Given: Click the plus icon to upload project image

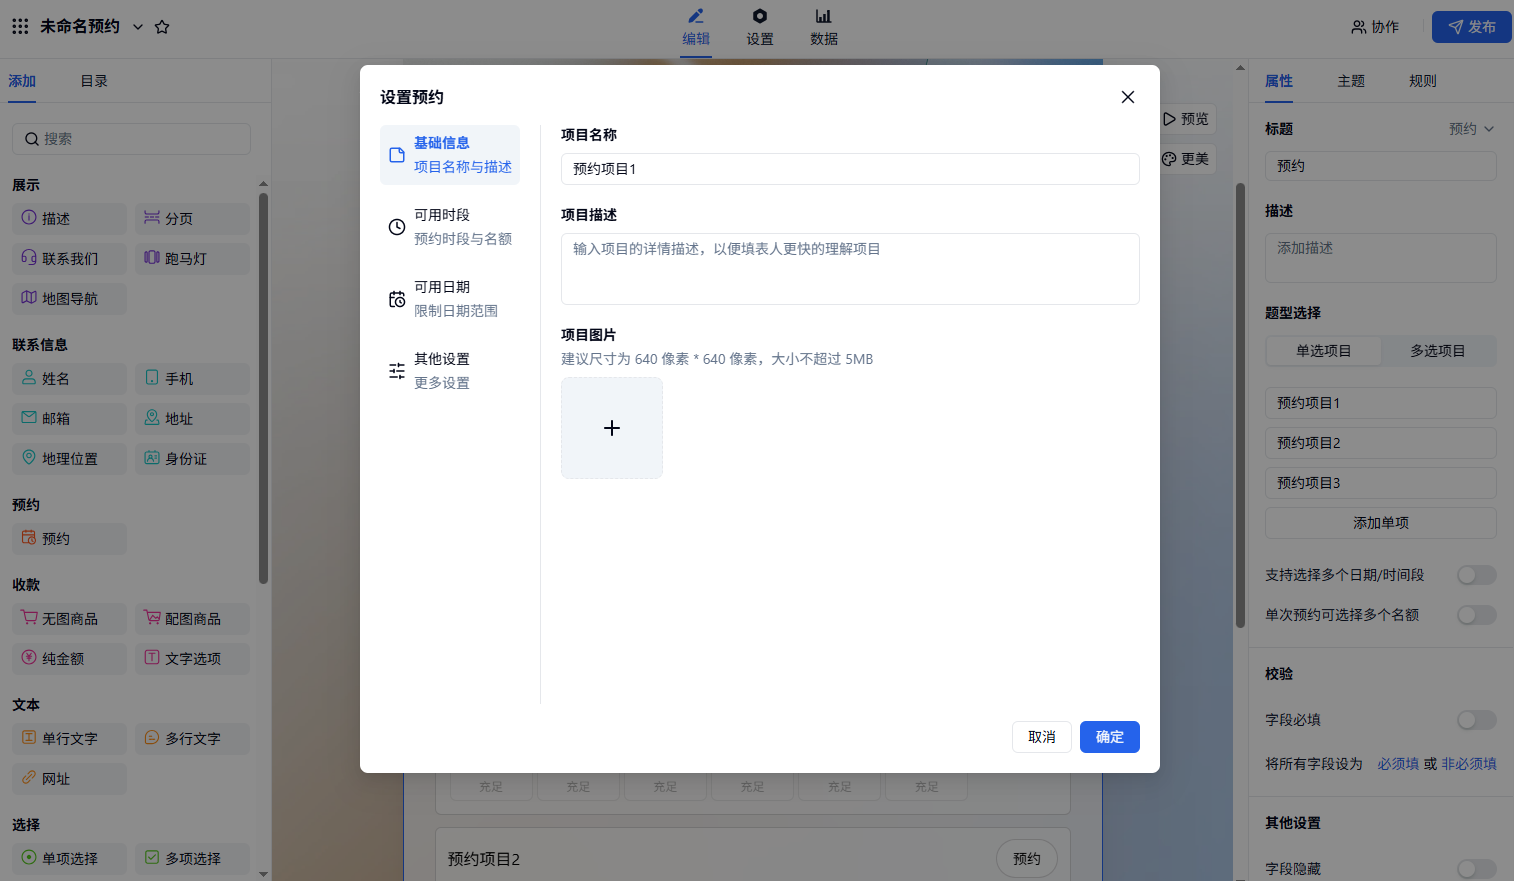Looking at the screenshot, I should (x=612, y=428).
